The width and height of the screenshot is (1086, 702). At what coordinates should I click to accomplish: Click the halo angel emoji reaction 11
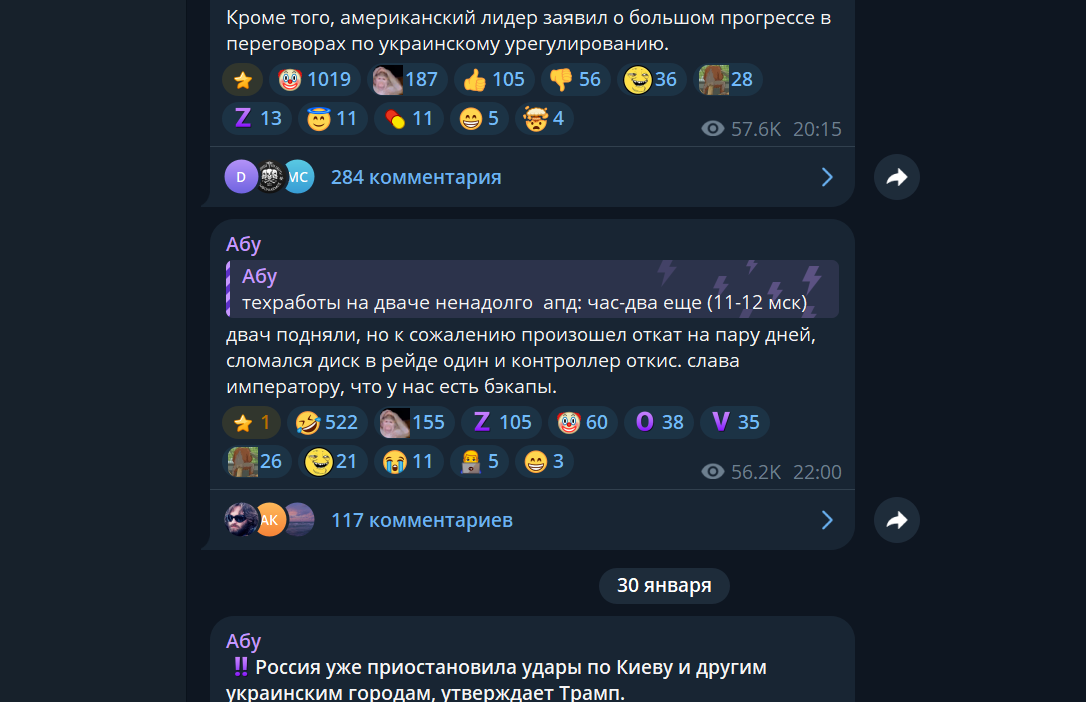coord(332,118)
